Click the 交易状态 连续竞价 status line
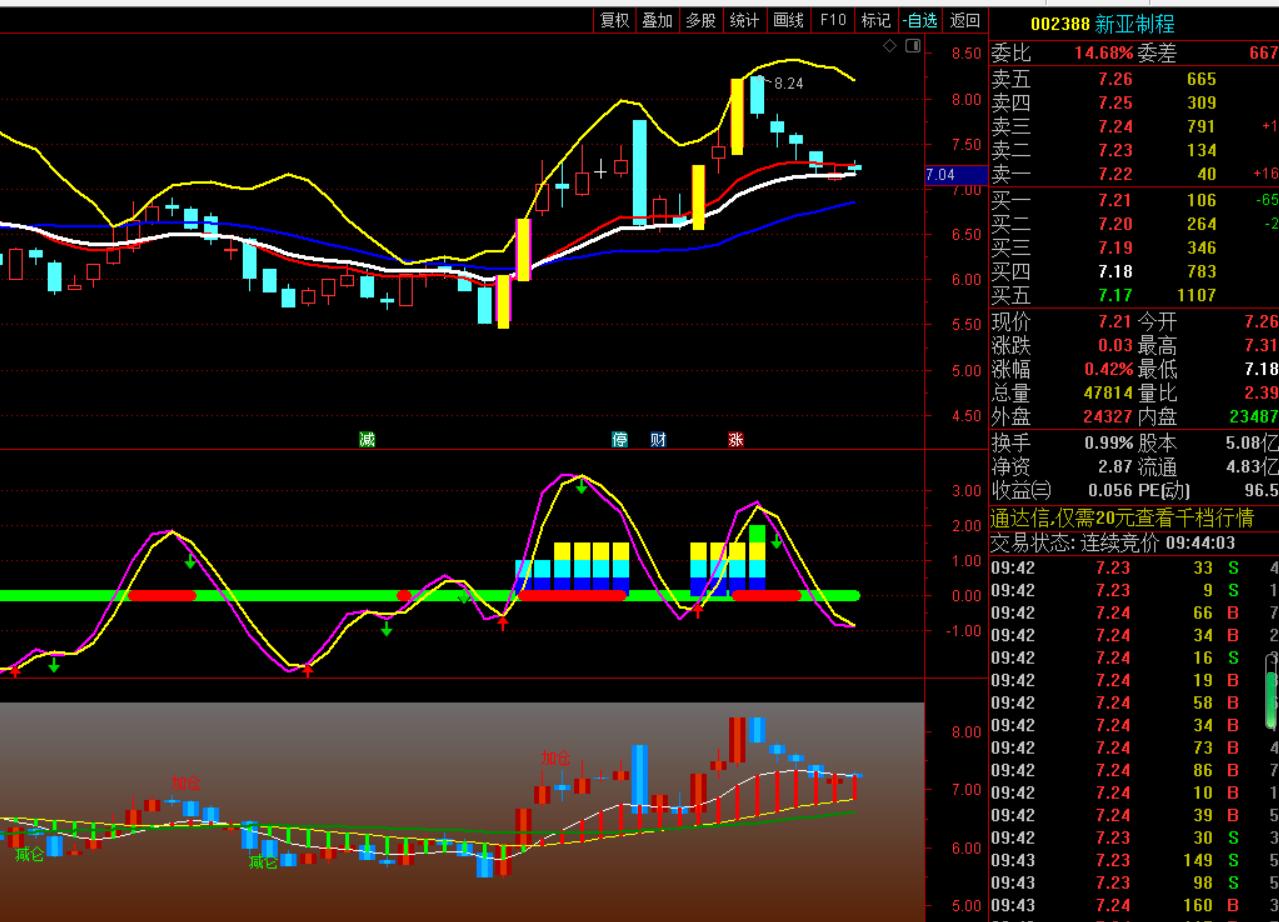 [1112, 543]
